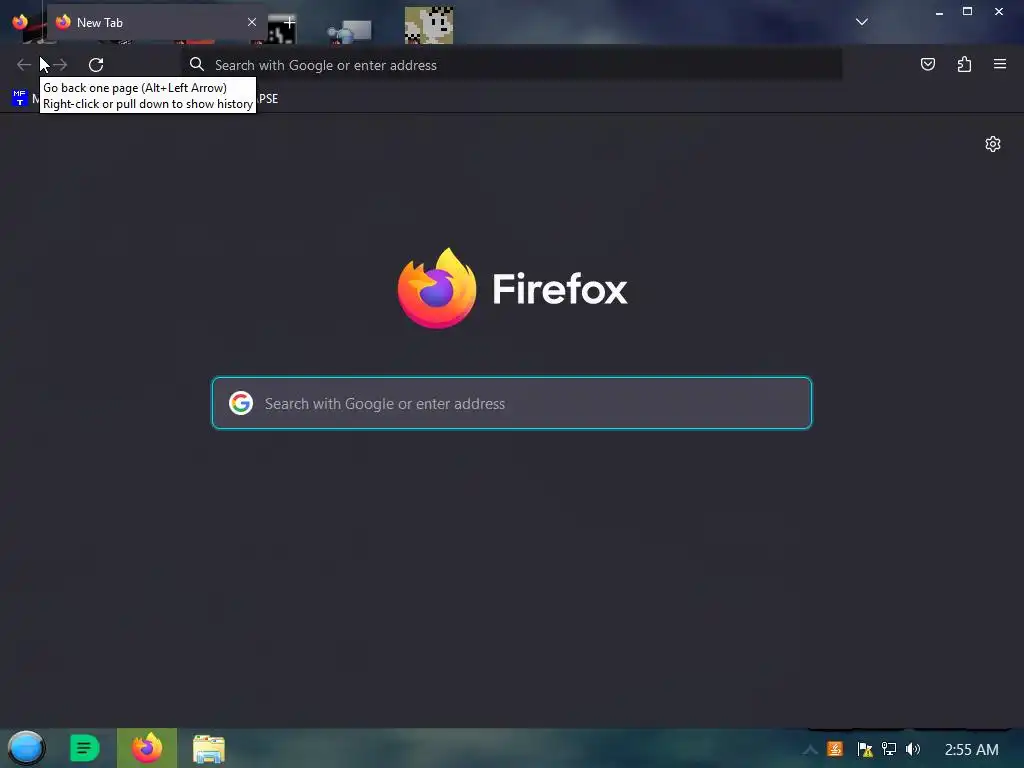1024x768 pixels.
Task: Close the New Tab tab
Action: [x=251, y=22]
